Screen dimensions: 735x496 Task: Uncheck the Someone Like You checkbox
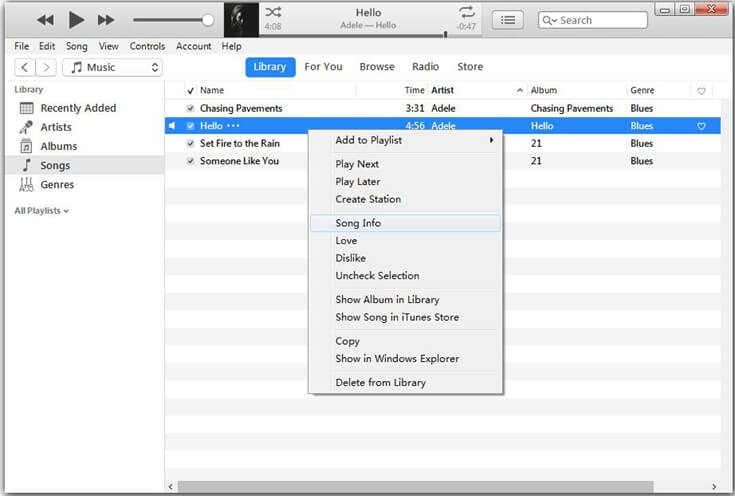coord(191,161)
